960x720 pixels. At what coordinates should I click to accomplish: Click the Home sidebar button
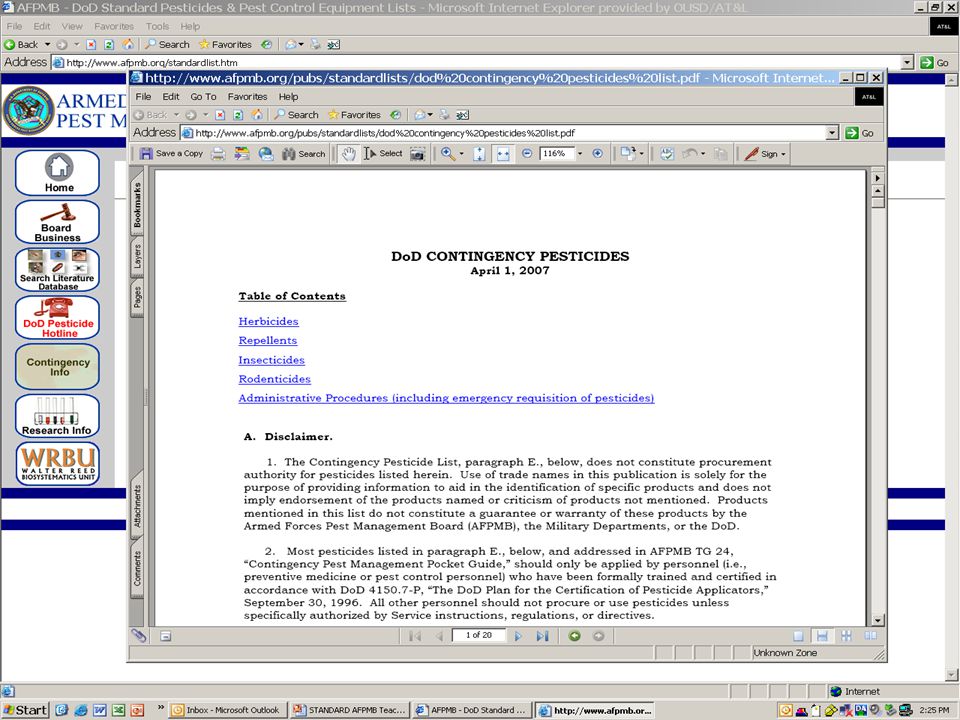pyautogui.click(x=58, y=173)
